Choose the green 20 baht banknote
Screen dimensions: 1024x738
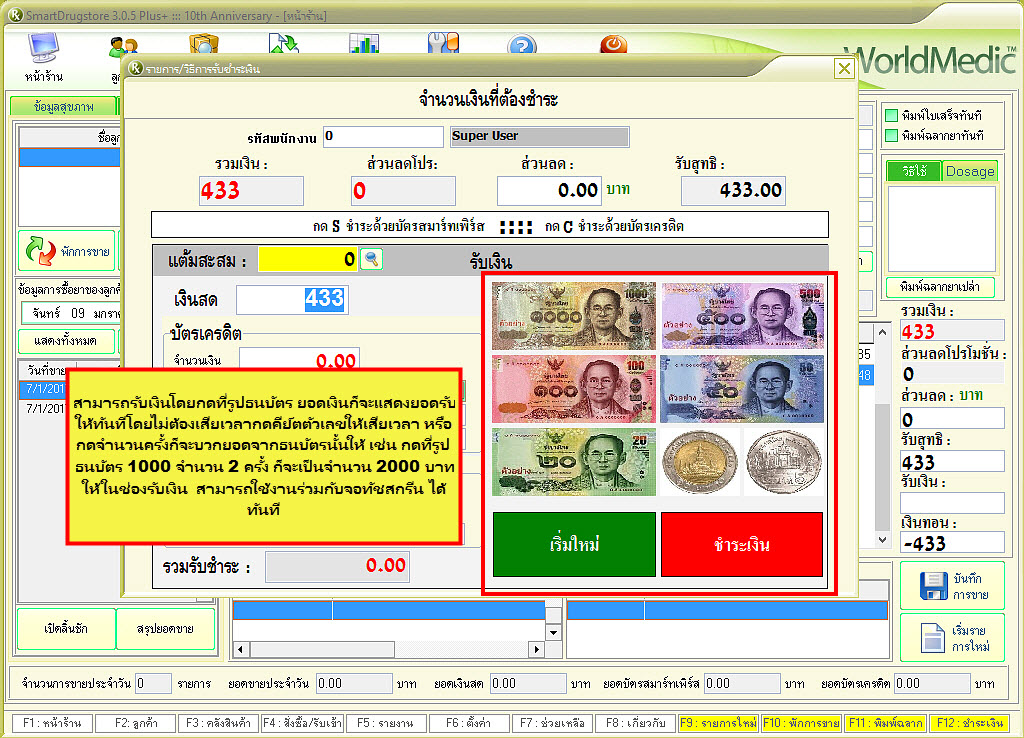coord(574,461)
